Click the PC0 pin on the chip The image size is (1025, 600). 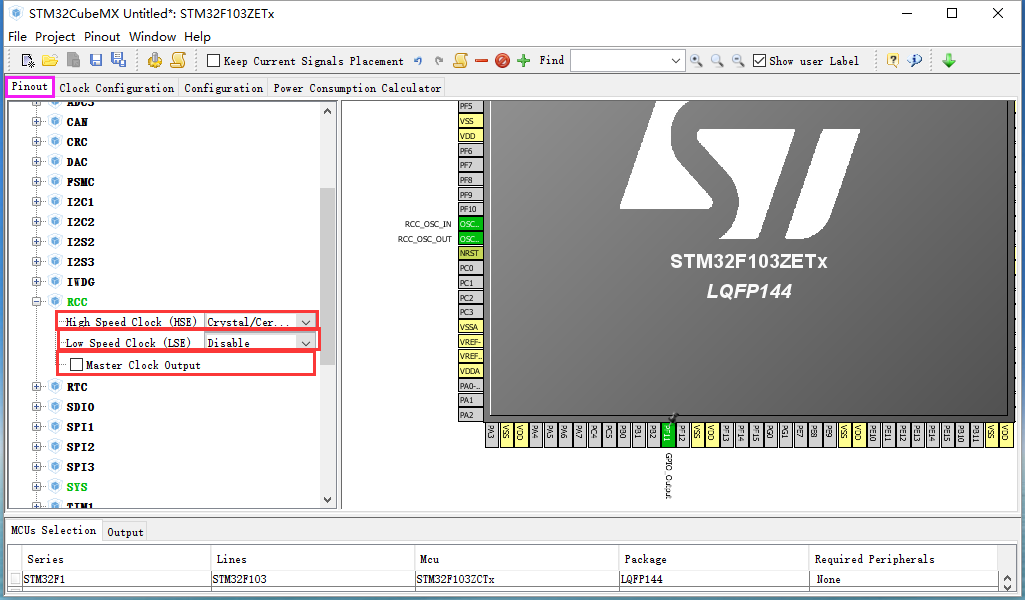pyautogui.click(x=471, y=268)
